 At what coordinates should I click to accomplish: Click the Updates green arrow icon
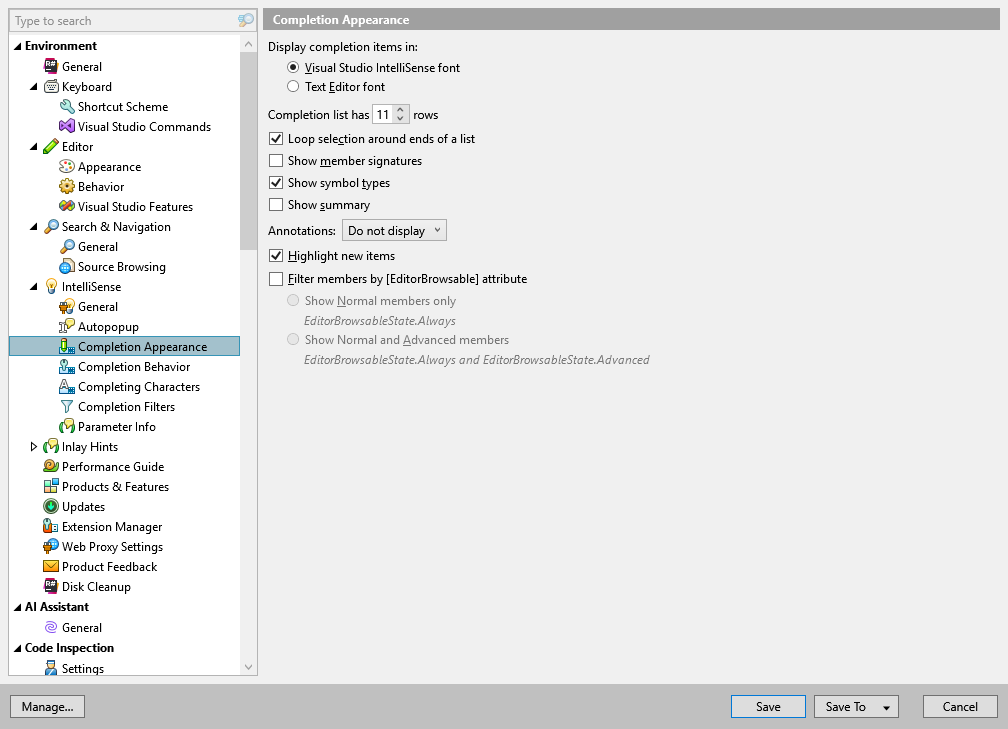coord(51,506)
